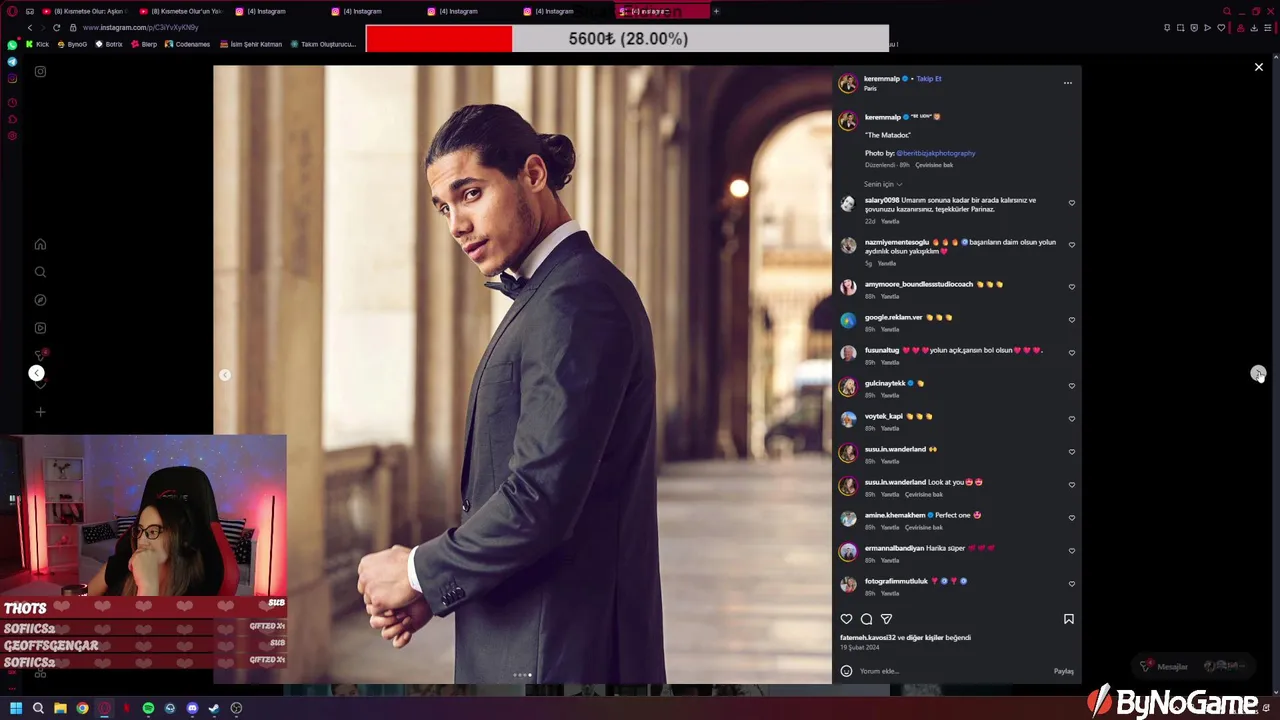Open Instagram logo in left sidebar
Viewport: 1280px width, 720px height.
(x=40, y=72)
